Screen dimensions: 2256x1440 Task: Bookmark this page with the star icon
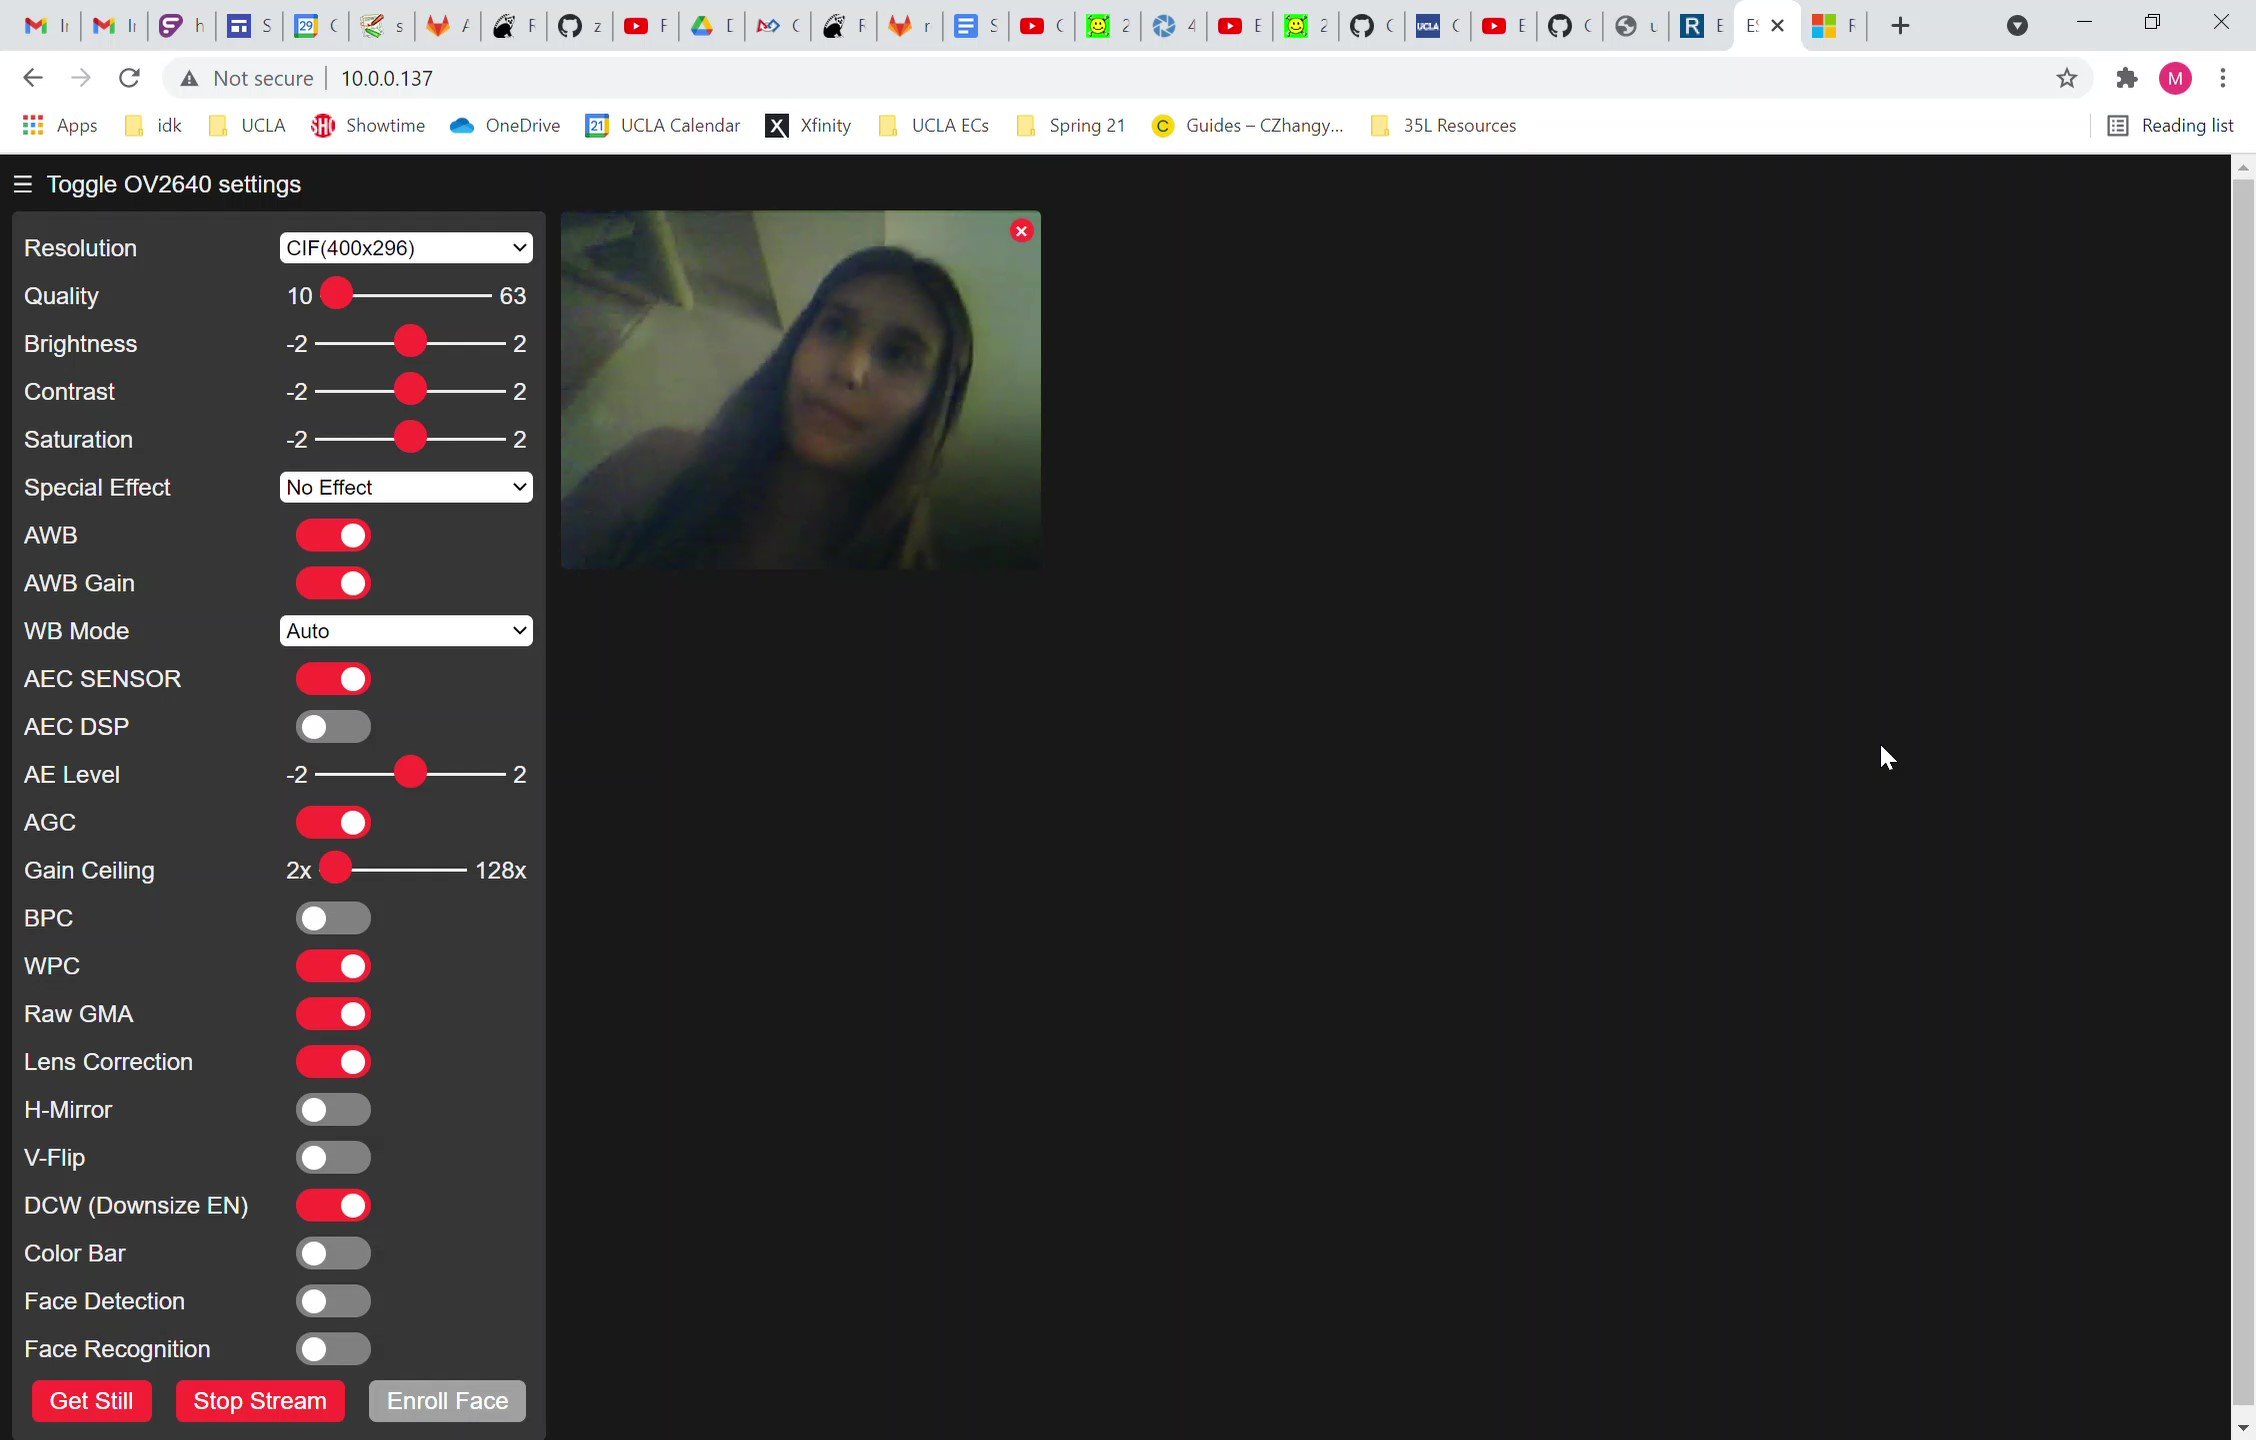pos(2067,78)
